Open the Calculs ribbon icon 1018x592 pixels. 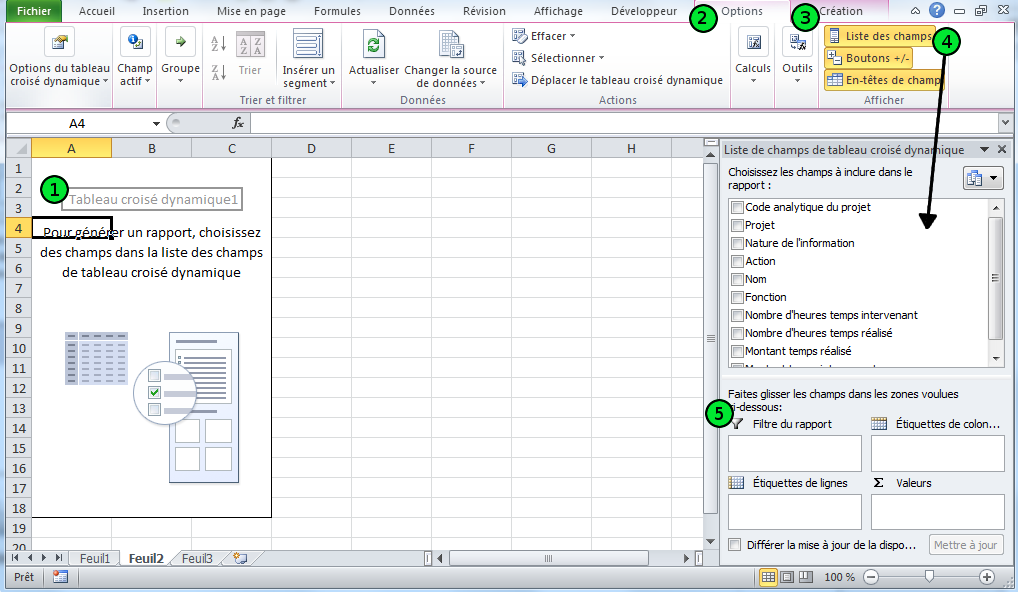(753, 44)
